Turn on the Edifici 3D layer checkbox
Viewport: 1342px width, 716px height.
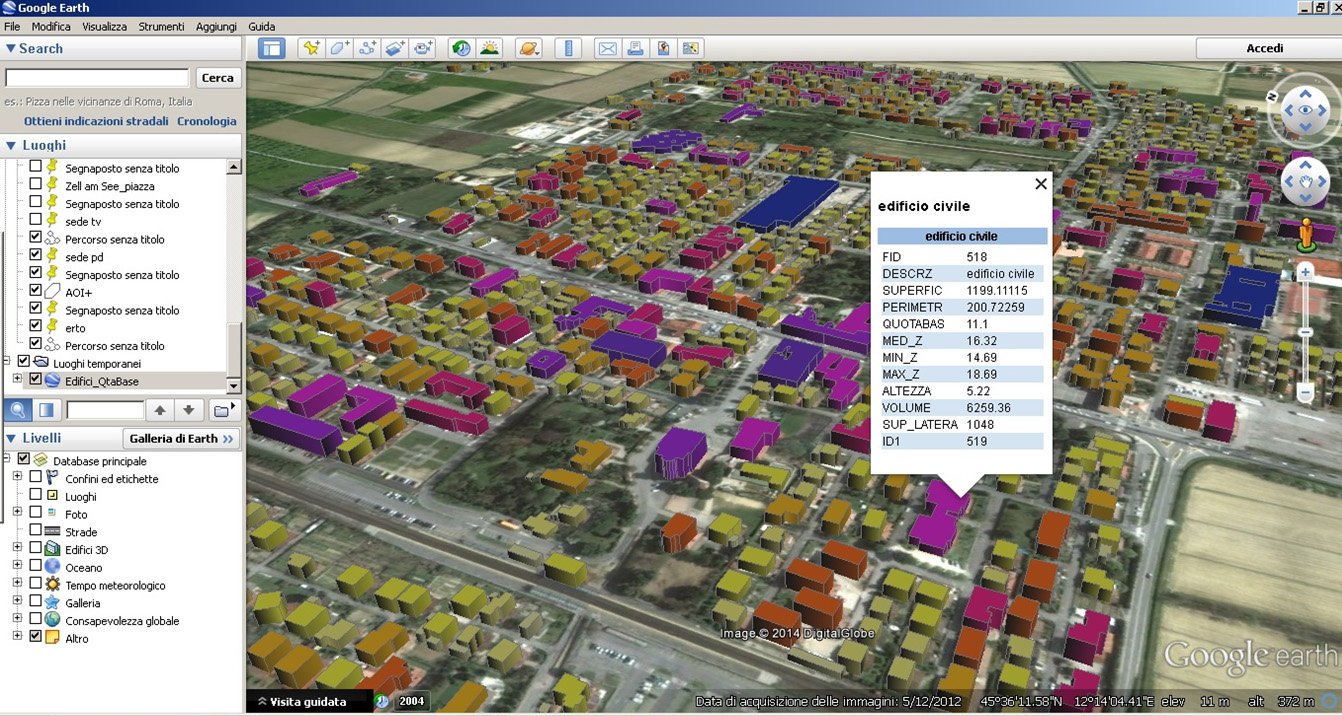point(36,549)
